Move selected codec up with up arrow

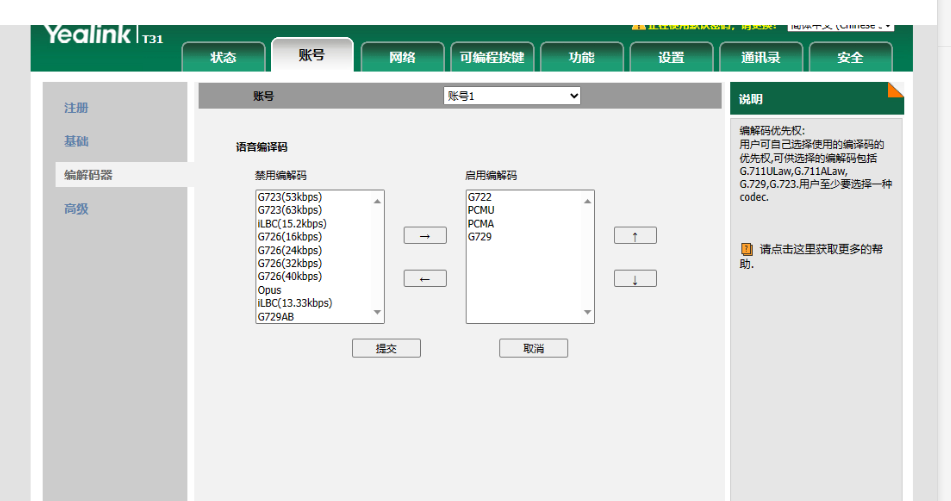(x=635, y=236)
